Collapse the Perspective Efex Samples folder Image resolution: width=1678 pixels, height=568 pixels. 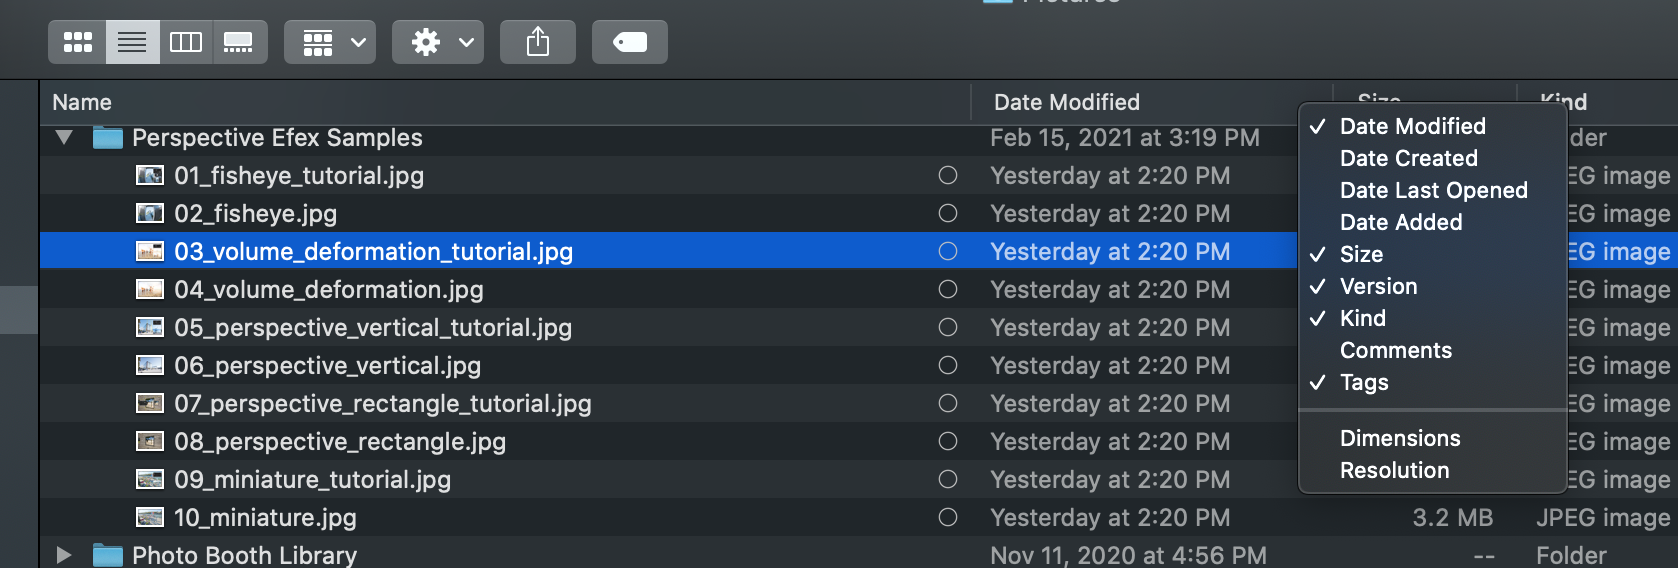click(x=64, y=138)
